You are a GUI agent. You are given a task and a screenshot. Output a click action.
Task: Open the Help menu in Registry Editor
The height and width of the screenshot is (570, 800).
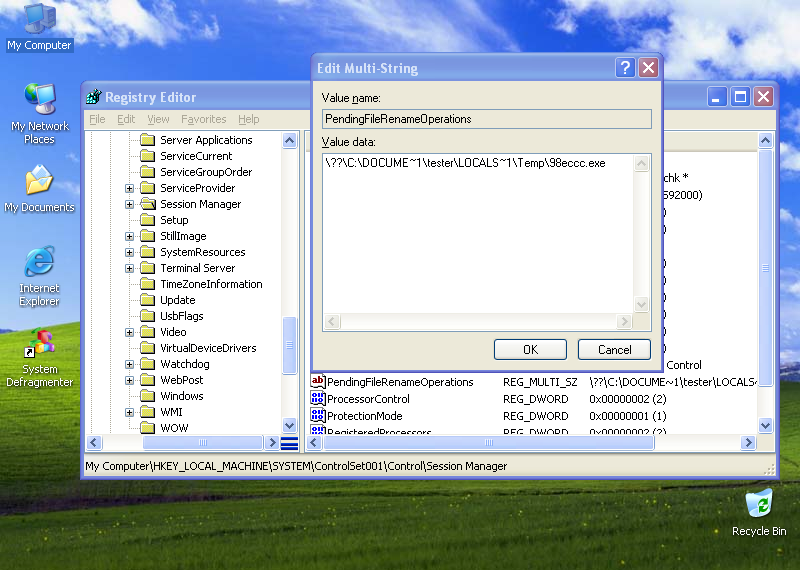click(248, 119)
